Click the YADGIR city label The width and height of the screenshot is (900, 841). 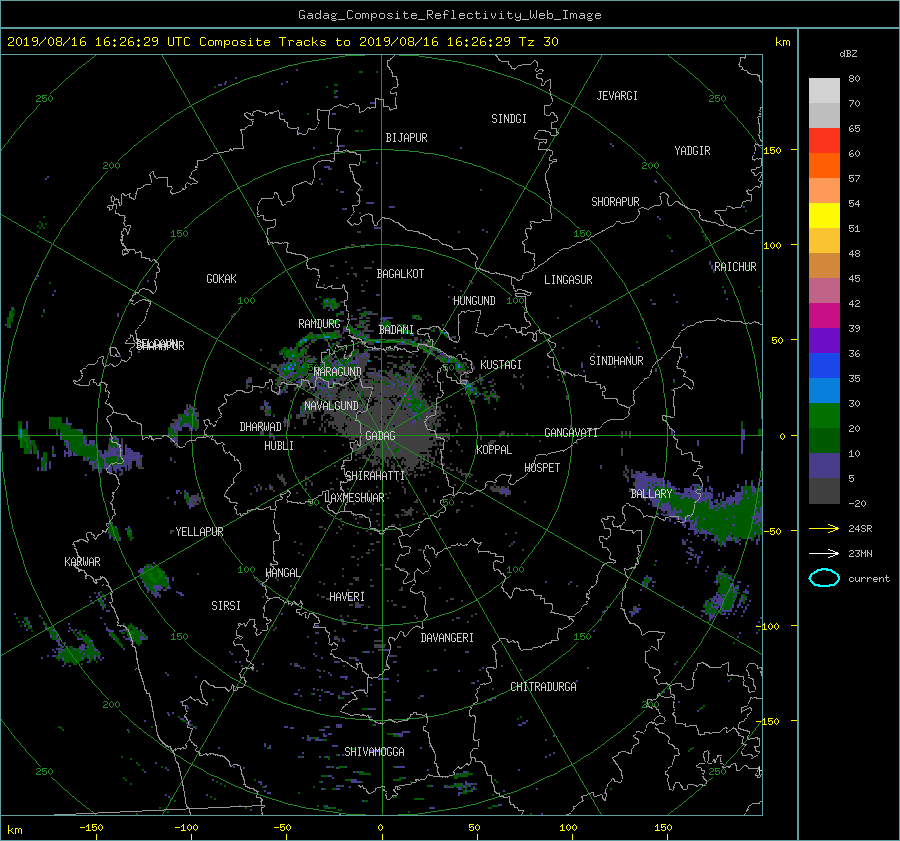point(692,151)
